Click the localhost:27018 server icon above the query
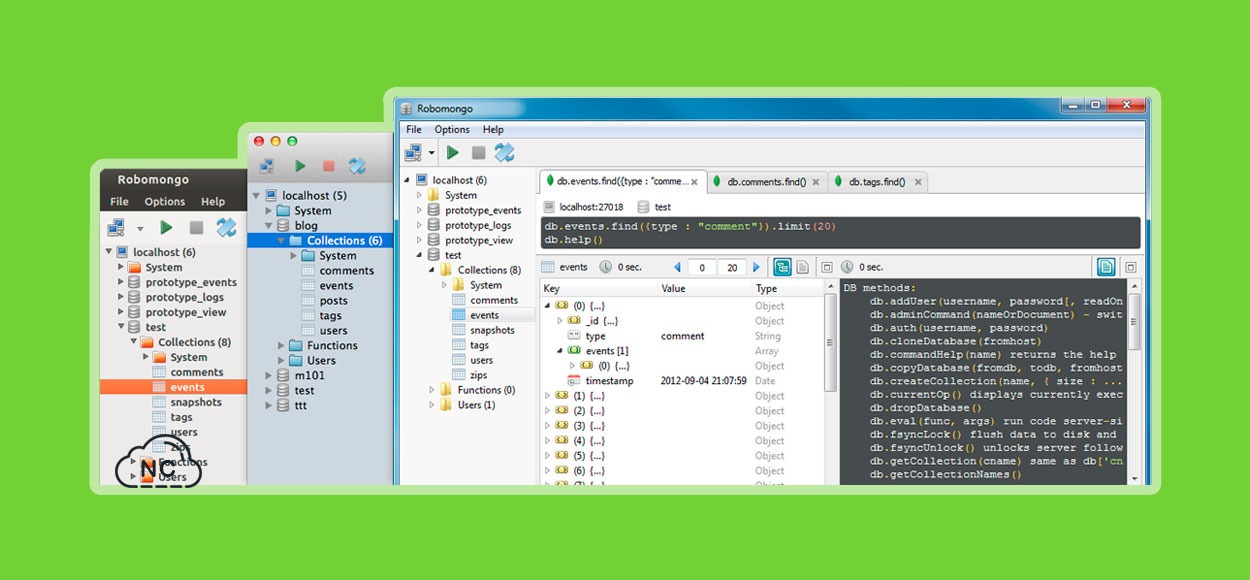This screenshot has width=1250, height=580. [548, 206]
